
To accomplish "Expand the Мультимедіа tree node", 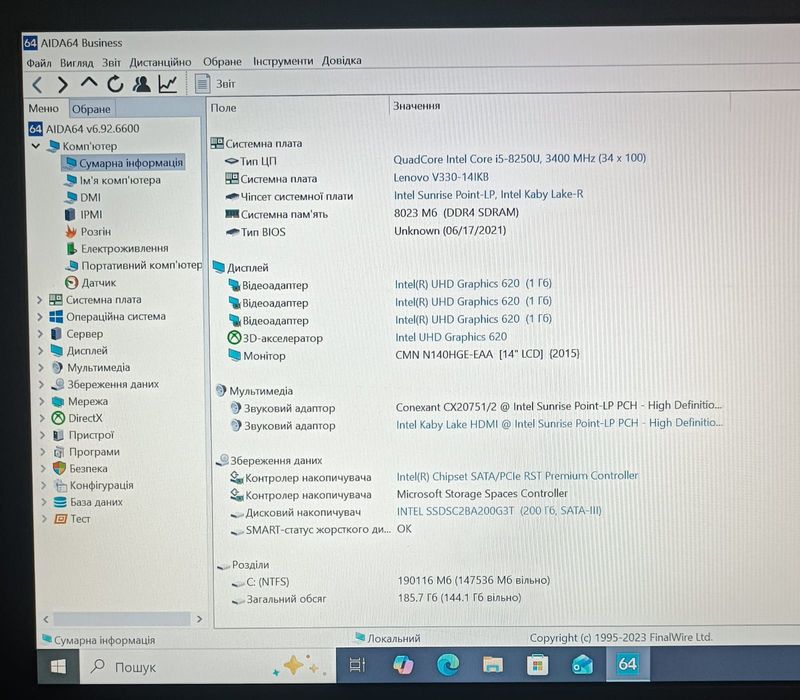I will tap(41, 368).
